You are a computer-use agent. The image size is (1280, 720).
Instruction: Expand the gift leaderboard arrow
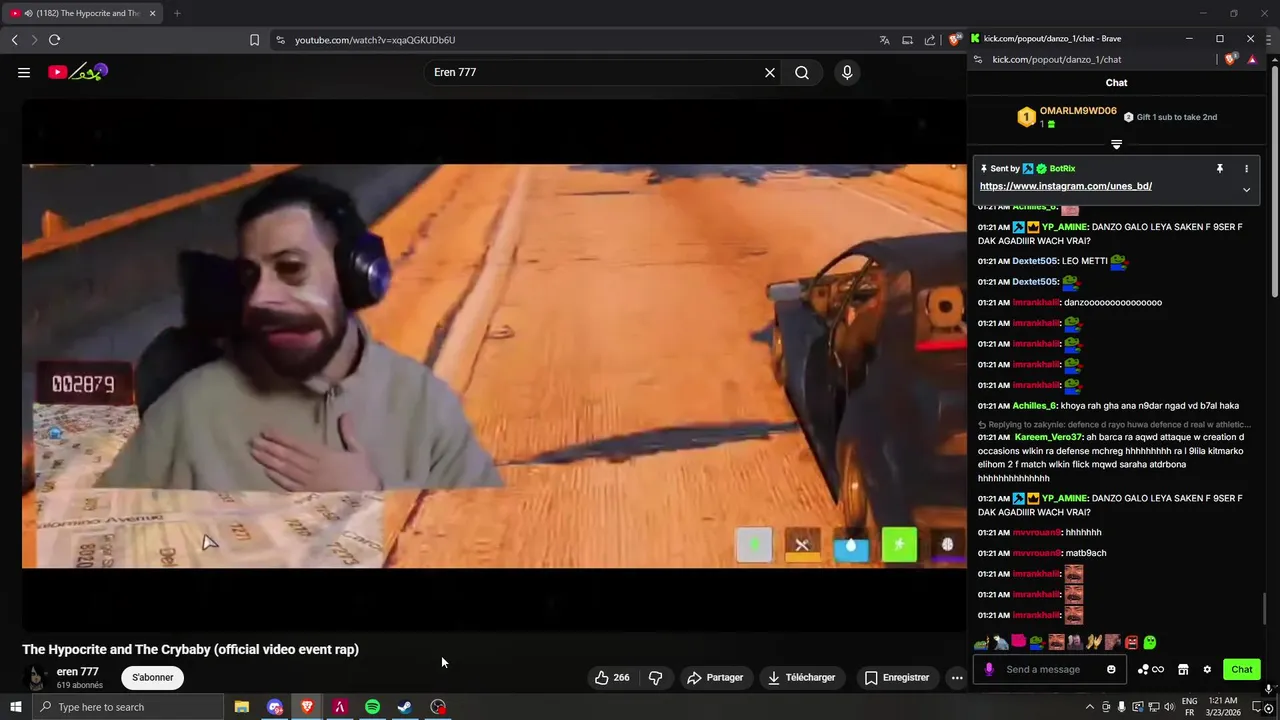pyautogui.click(x=1117, y=144)
